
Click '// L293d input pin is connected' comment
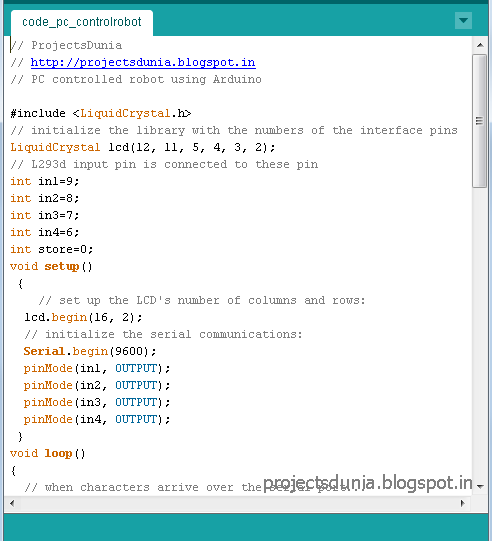pyautogui.click(x=164, y=164)
